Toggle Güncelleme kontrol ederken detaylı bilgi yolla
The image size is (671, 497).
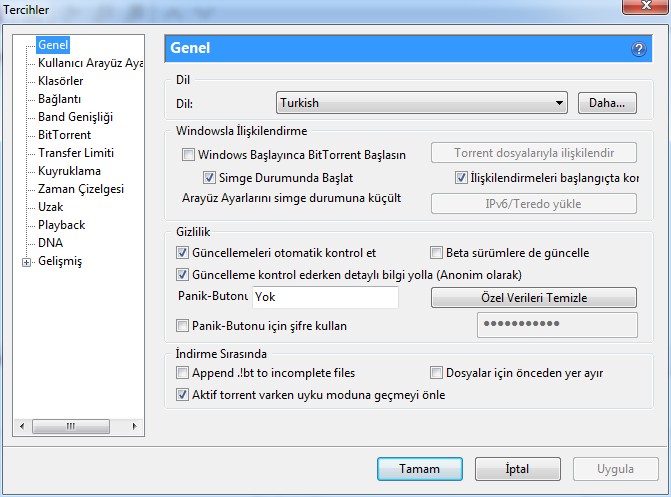click(182, 274)
